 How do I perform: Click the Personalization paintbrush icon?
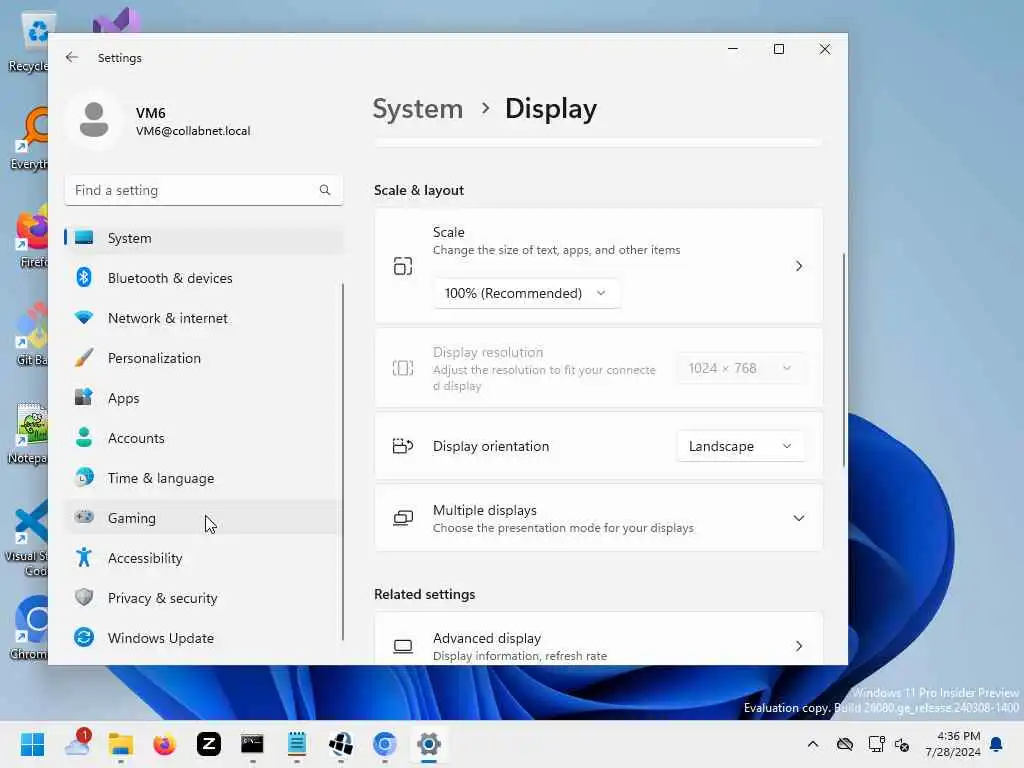click(x=84, y=358)
